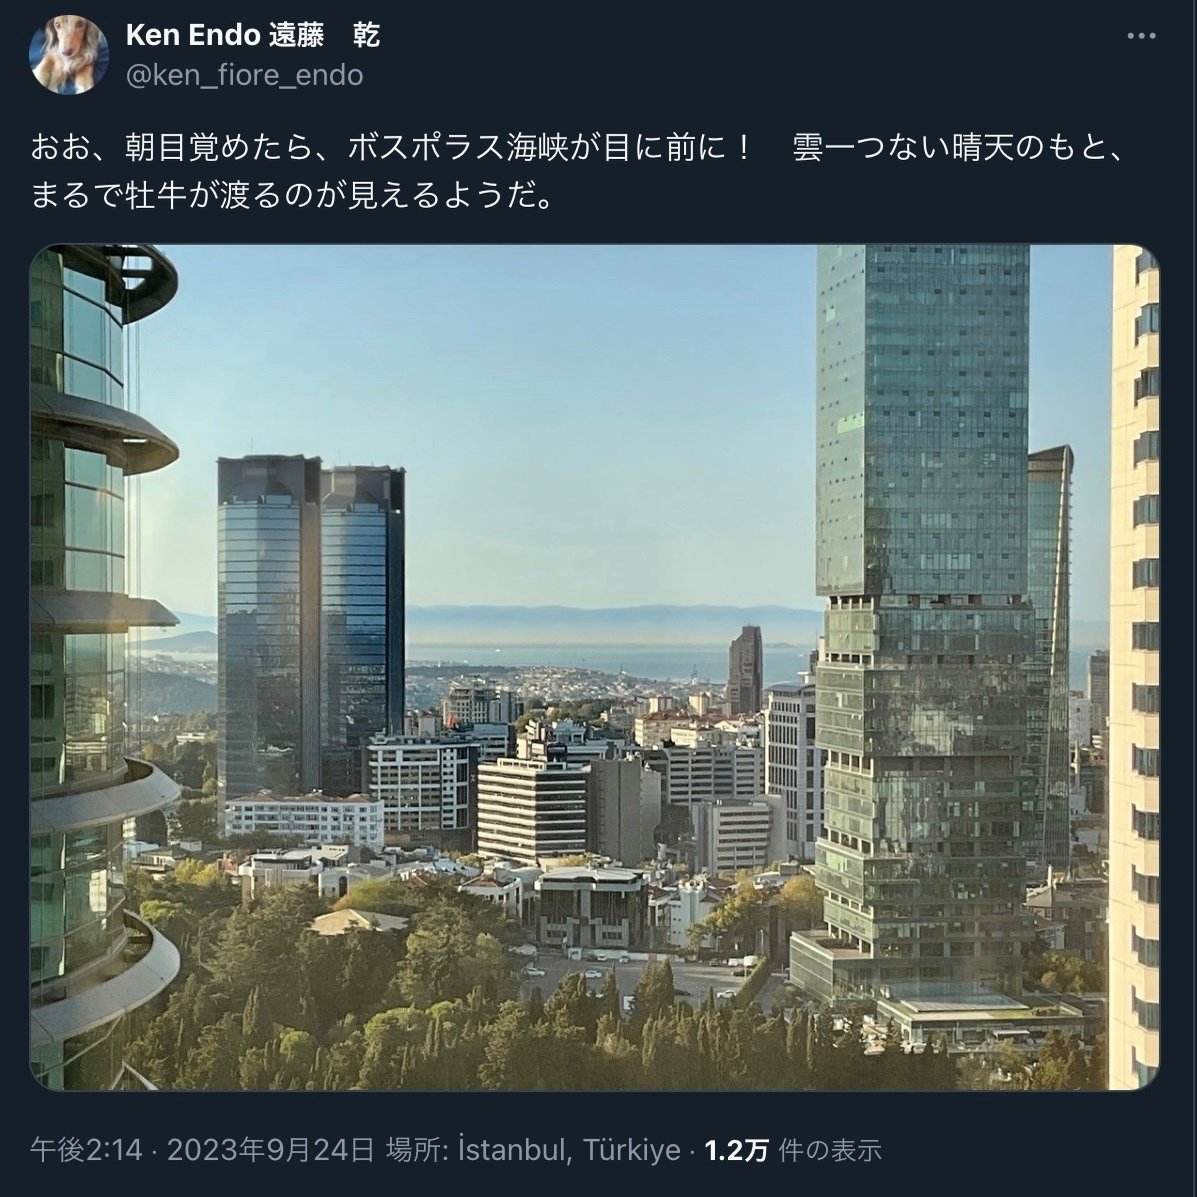The image size is (1197, 1197).
Task: Click the date 2023年9月24日
Action: click(x=271, y=1150)
